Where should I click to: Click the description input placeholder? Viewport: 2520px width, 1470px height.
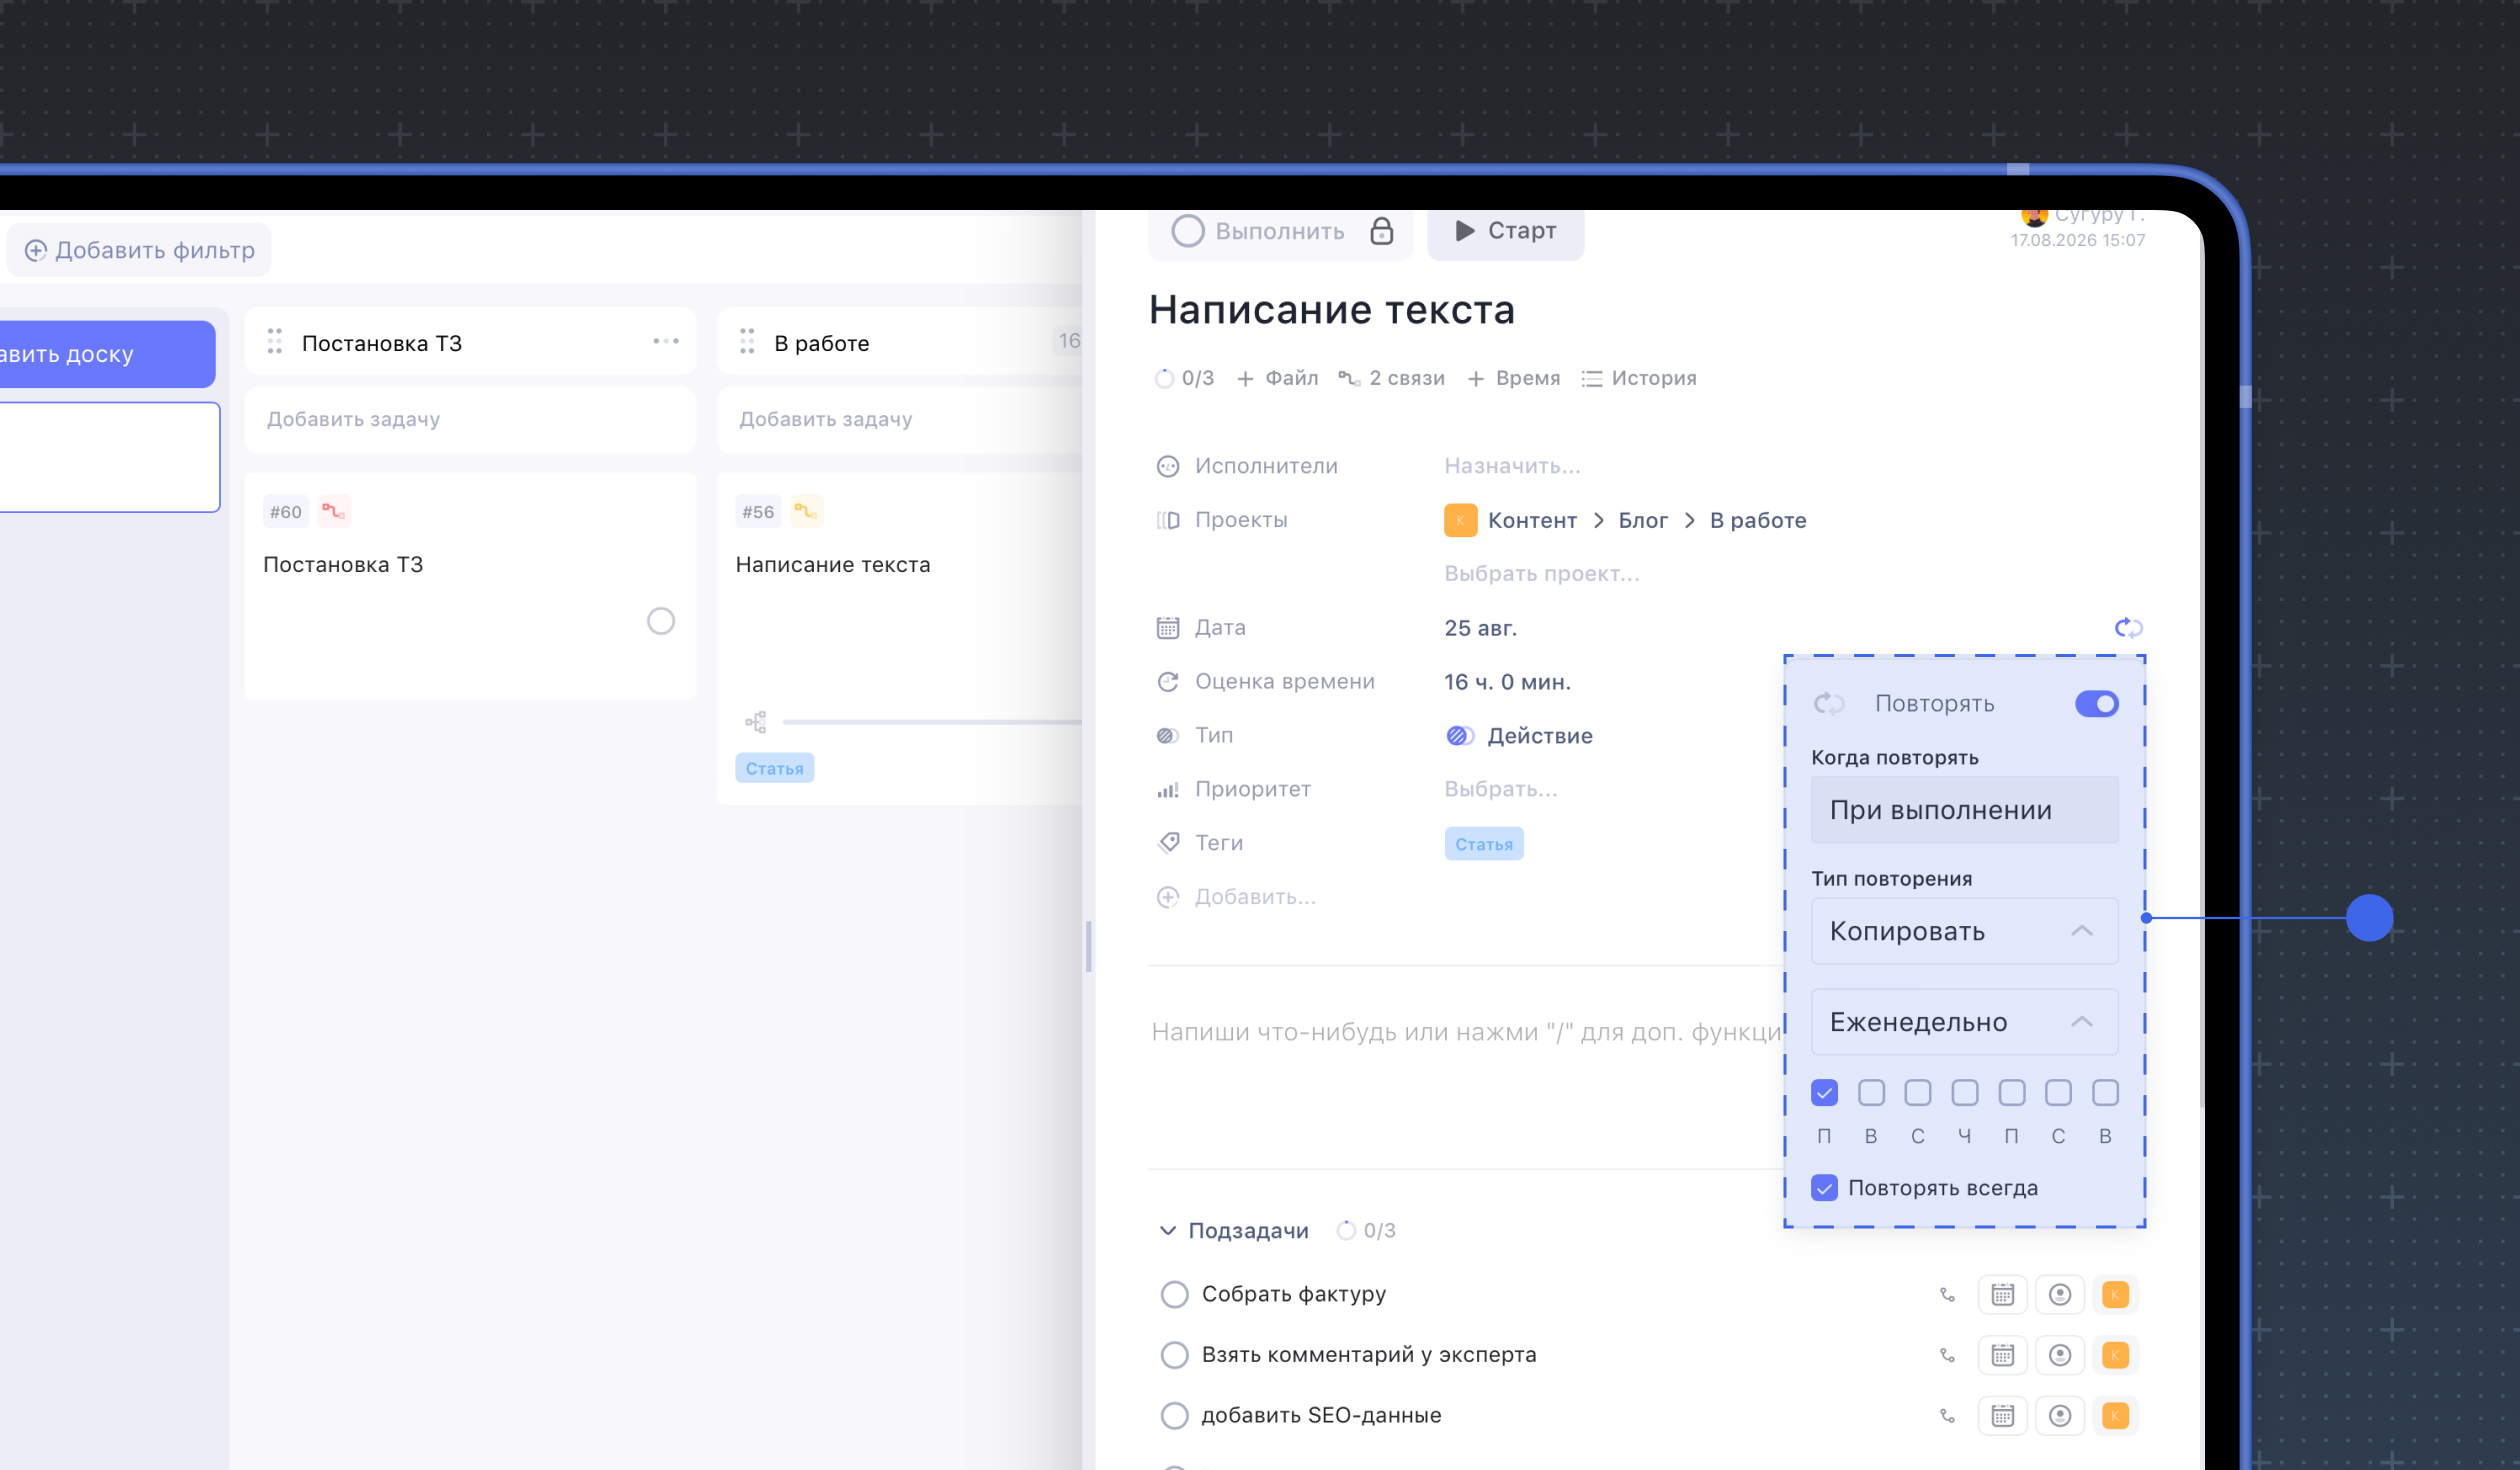(1466, 1032)
